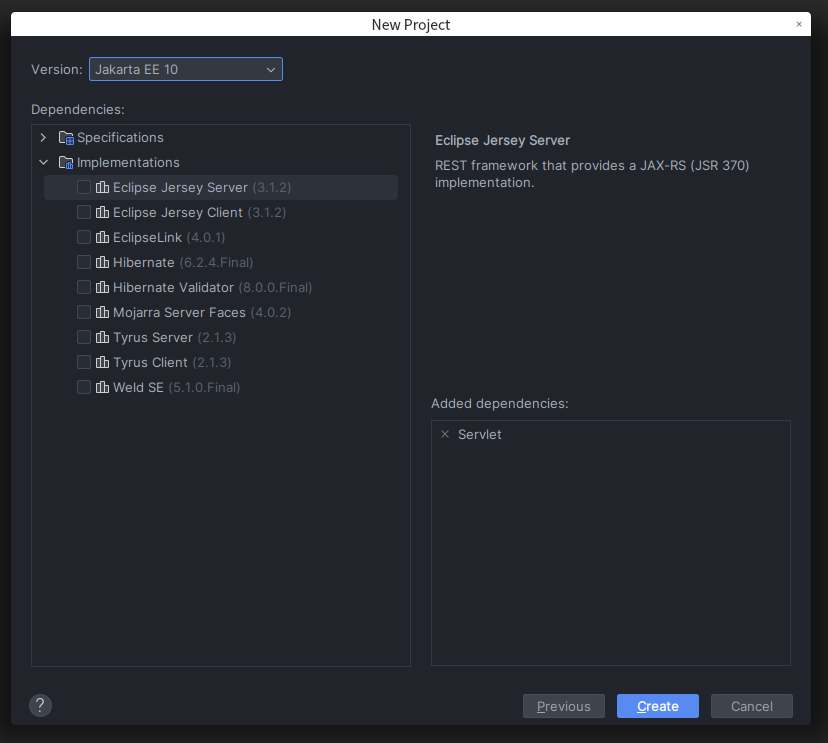Click the Implementations folder icon
The width and height of the screenshot is (828, 743).
[66, 163]
